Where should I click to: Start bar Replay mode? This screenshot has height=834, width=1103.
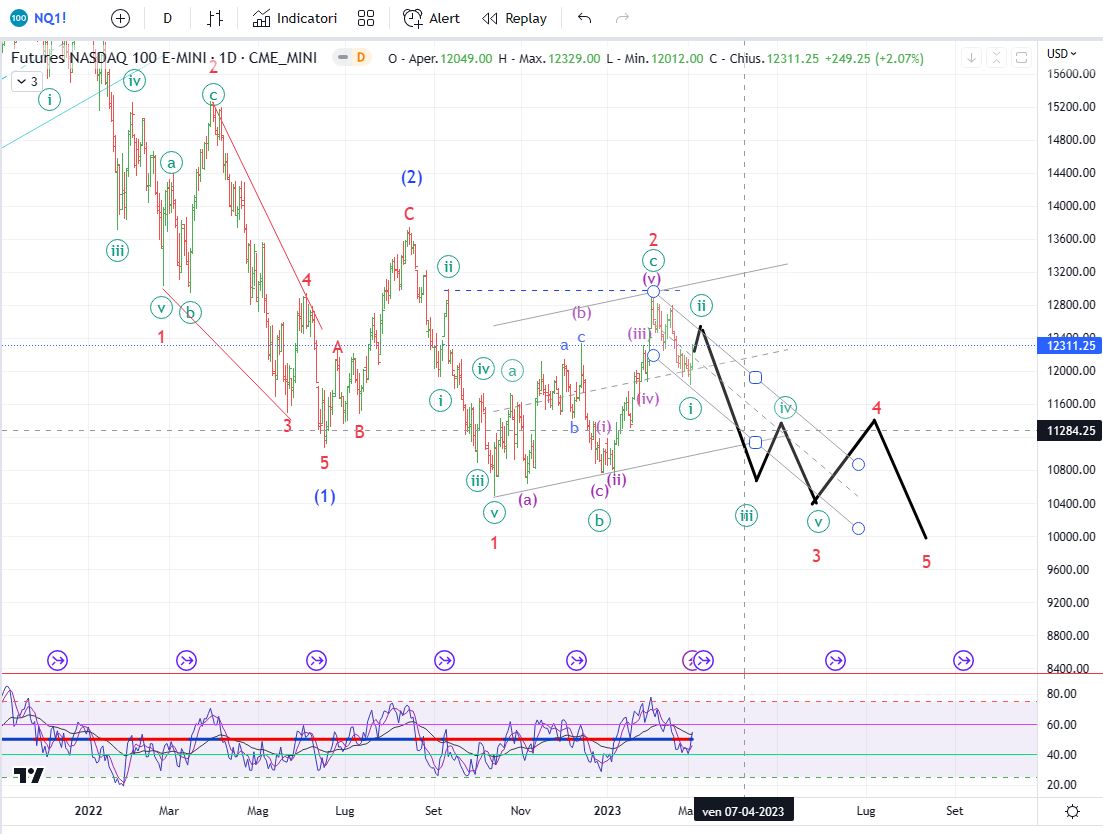point(514,18)
